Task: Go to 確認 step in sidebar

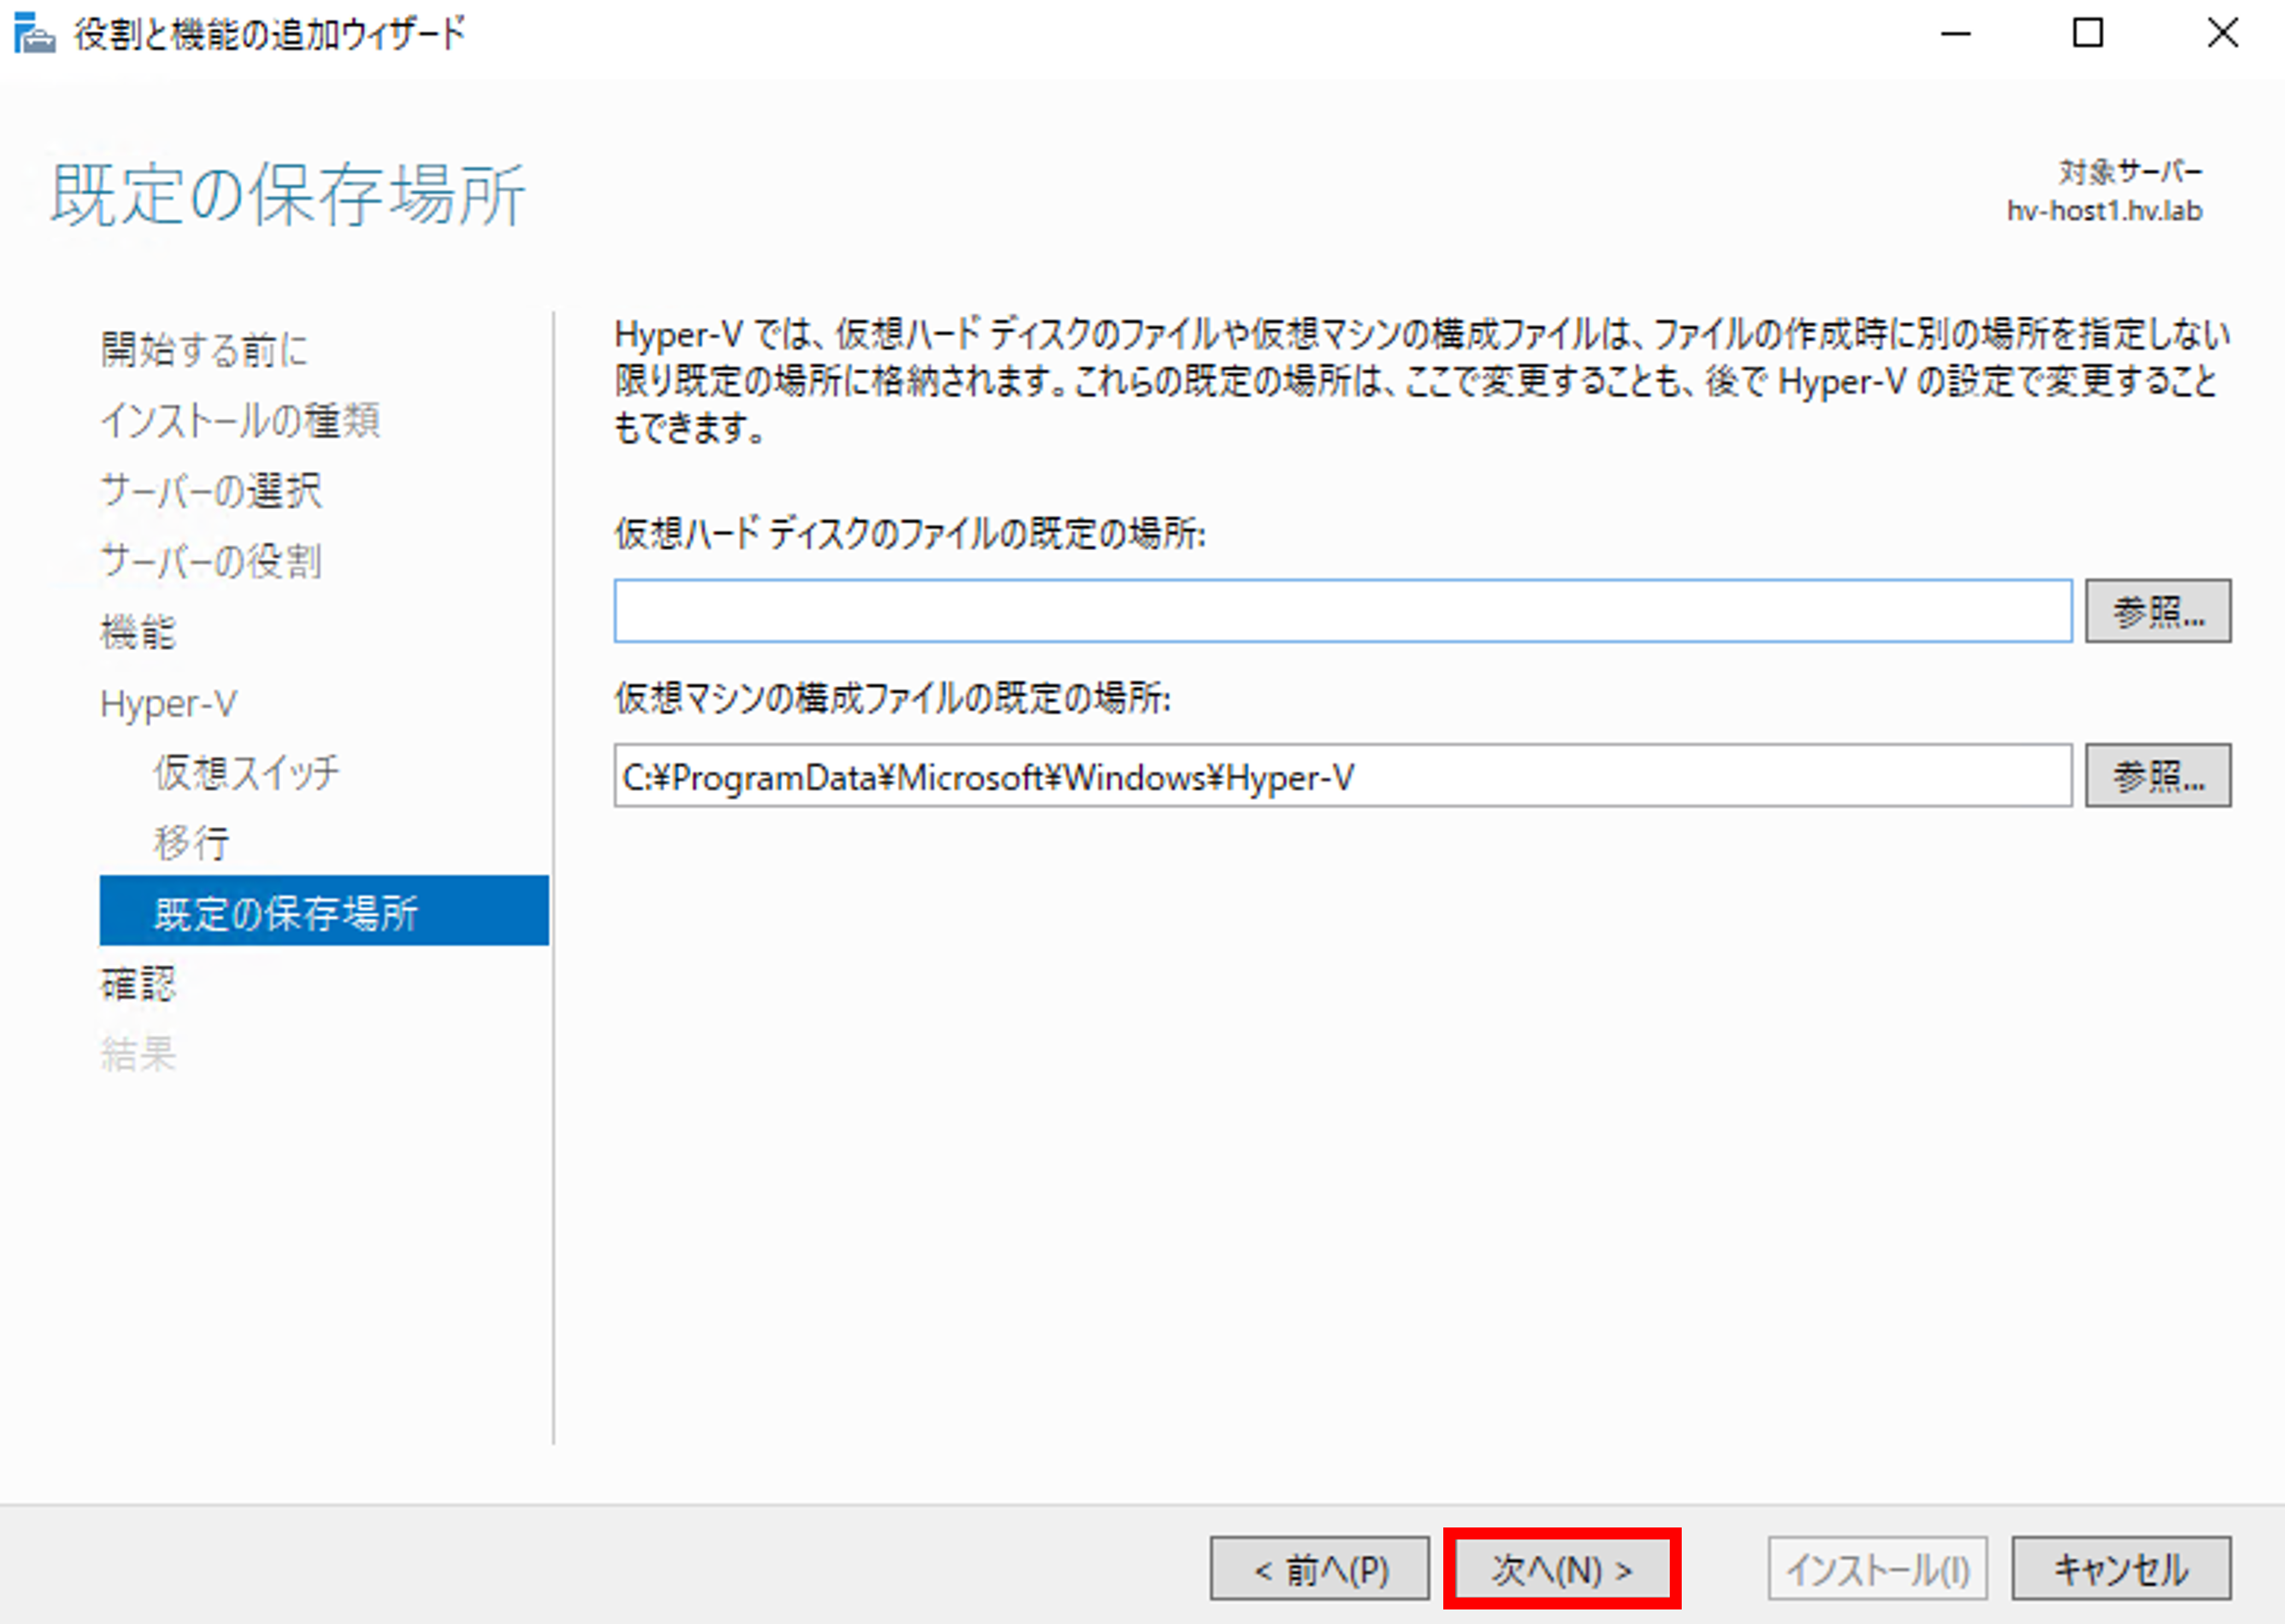Action: click(138, 984)
